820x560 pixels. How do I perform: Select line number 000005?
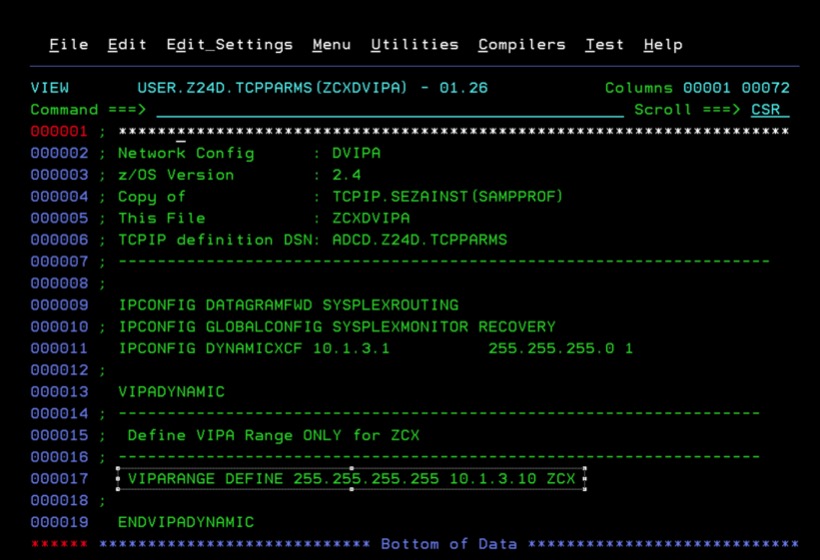[59, 218]
